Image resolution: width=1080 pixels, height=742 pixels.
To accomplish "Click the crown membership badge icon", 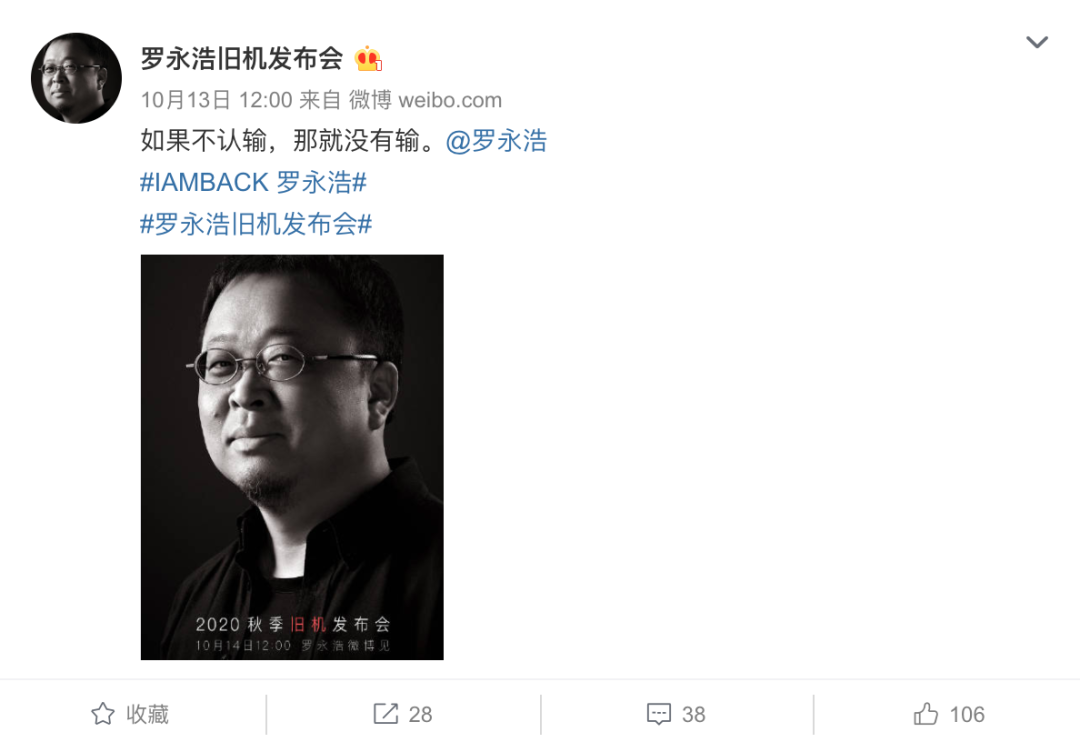I will click(x=368, y=59).
